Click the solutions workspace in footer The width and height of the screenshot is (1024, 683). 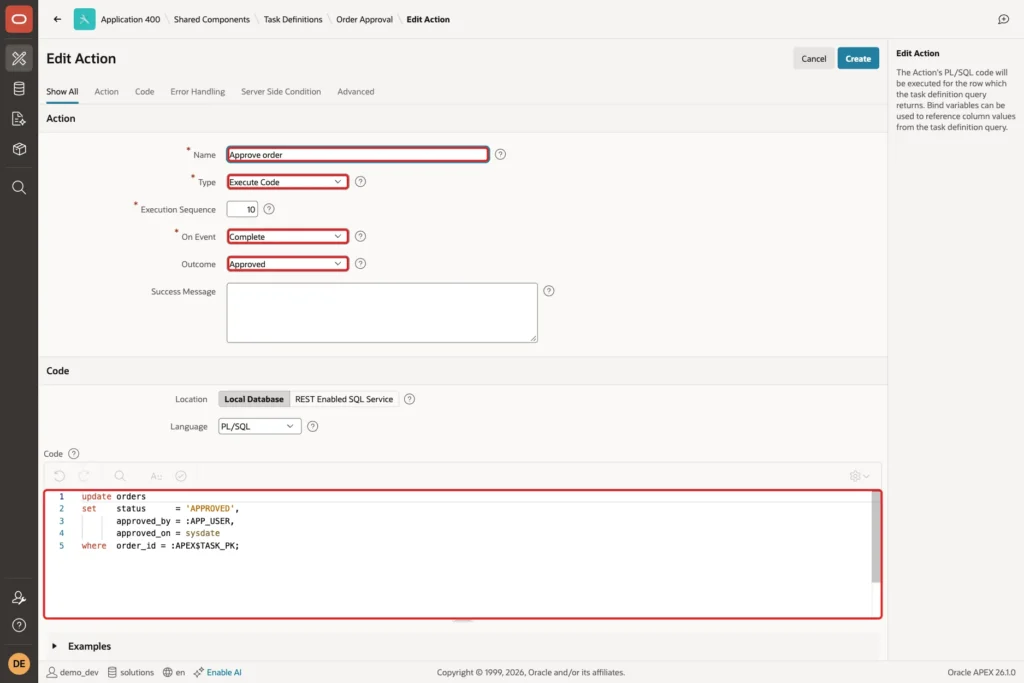[131, 672]
